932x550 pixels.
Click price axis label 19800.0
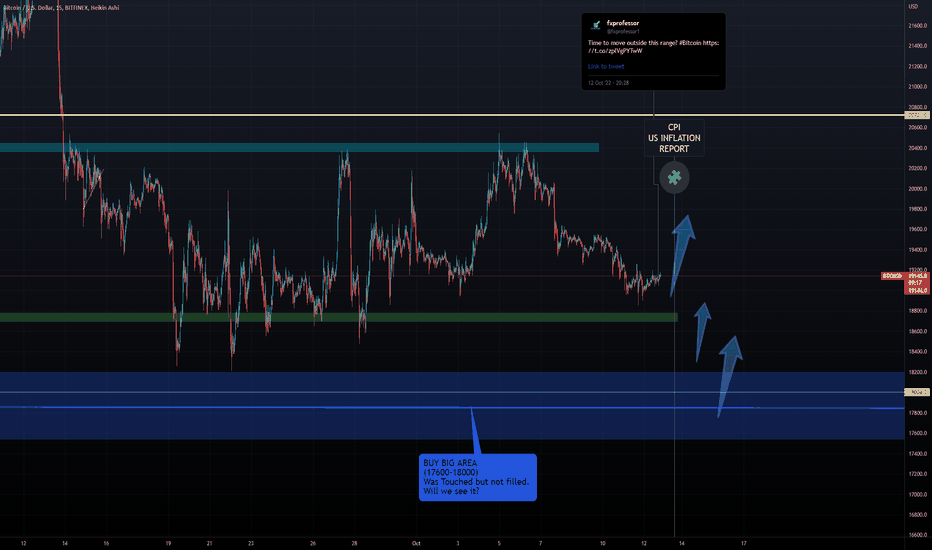coord(917,209)
